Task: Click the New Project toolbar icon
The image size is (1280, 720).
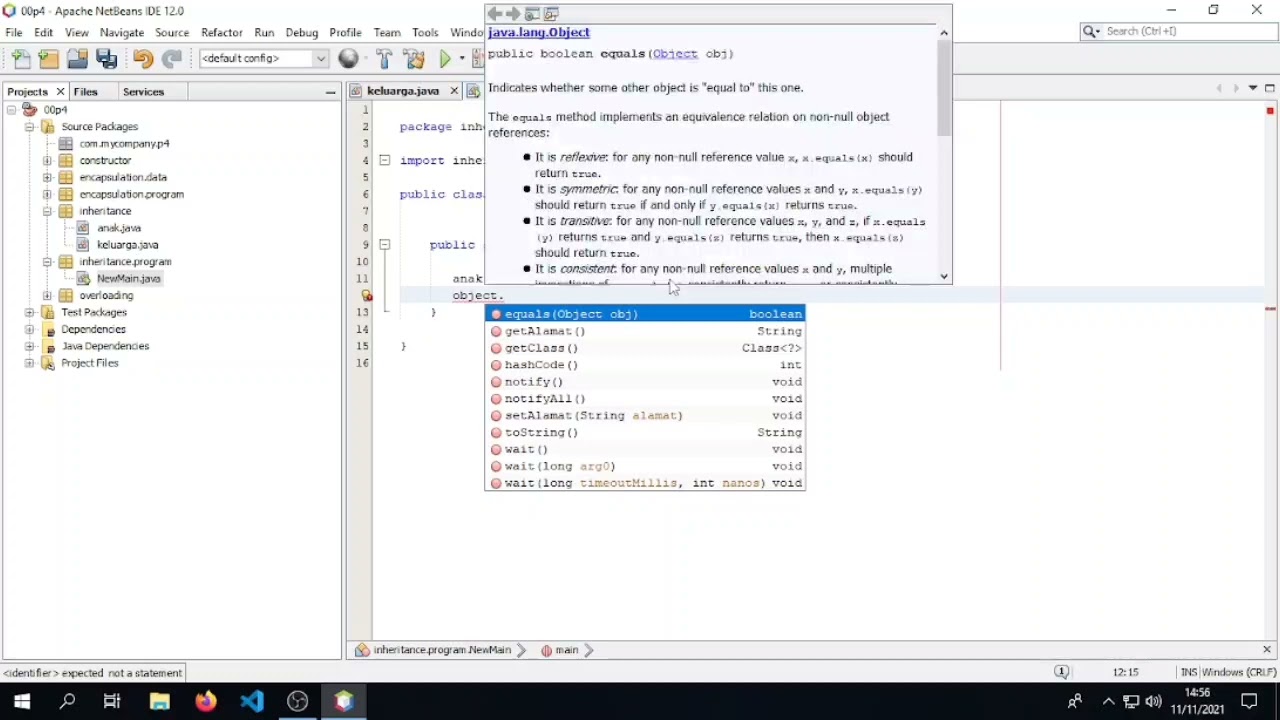Action: tap(49, 59)
